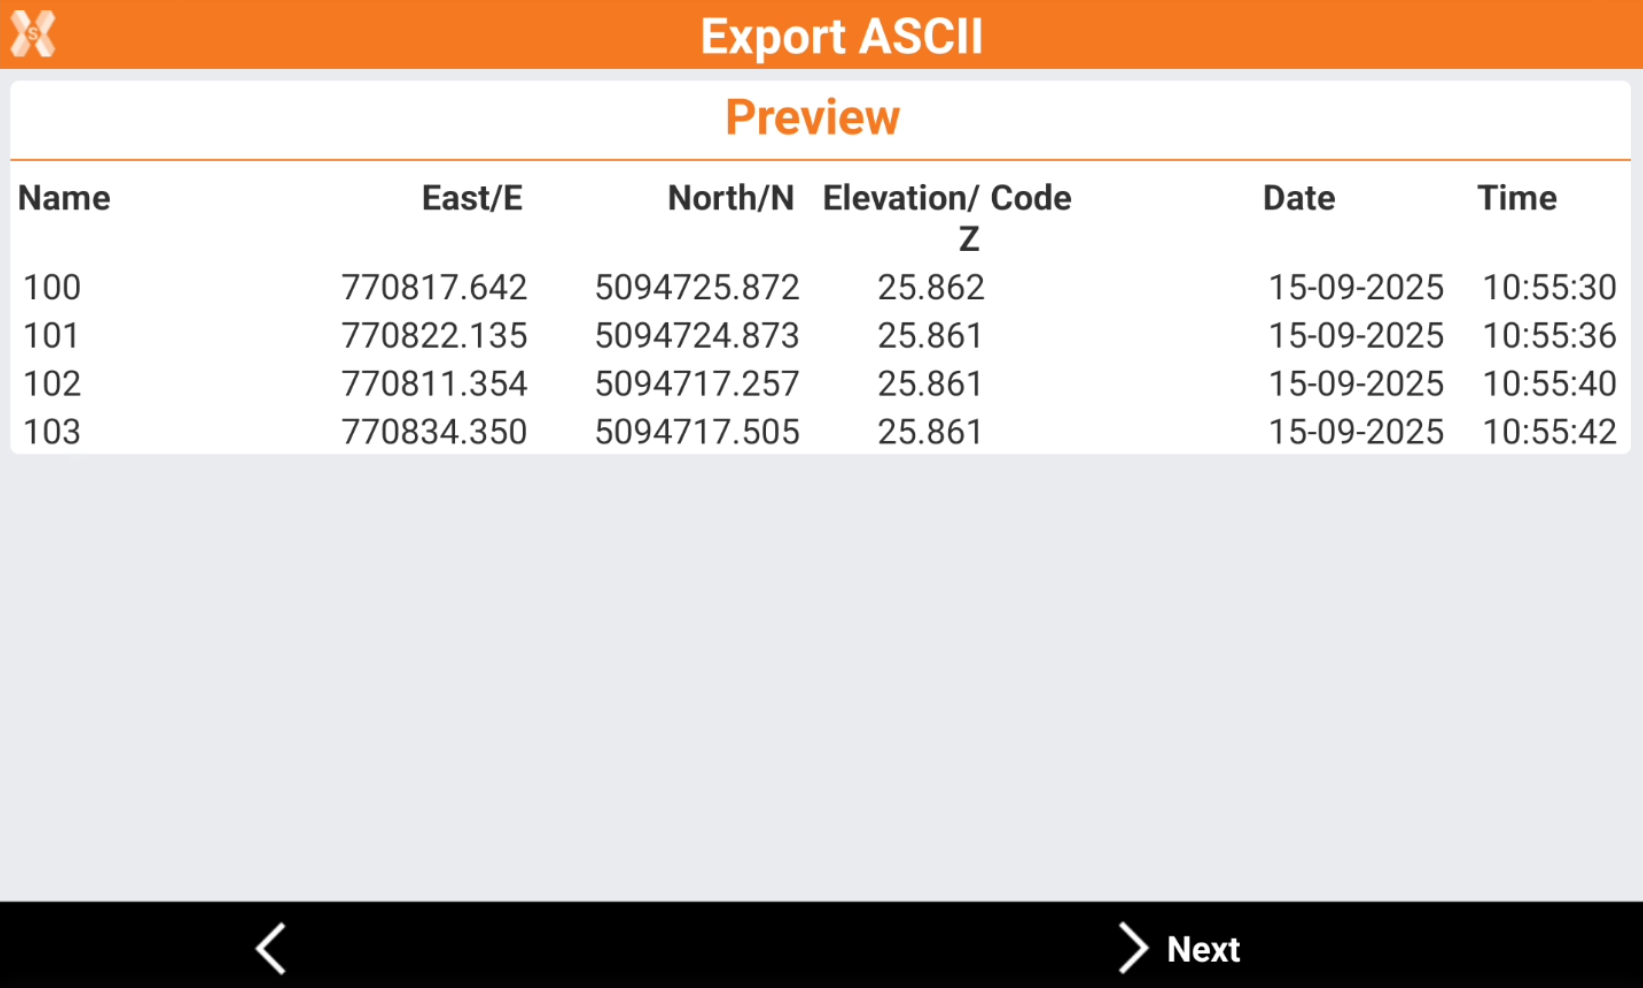Click time value 10:55:40
Viewport: 1643px width, 988px height.
[1548, 384]
